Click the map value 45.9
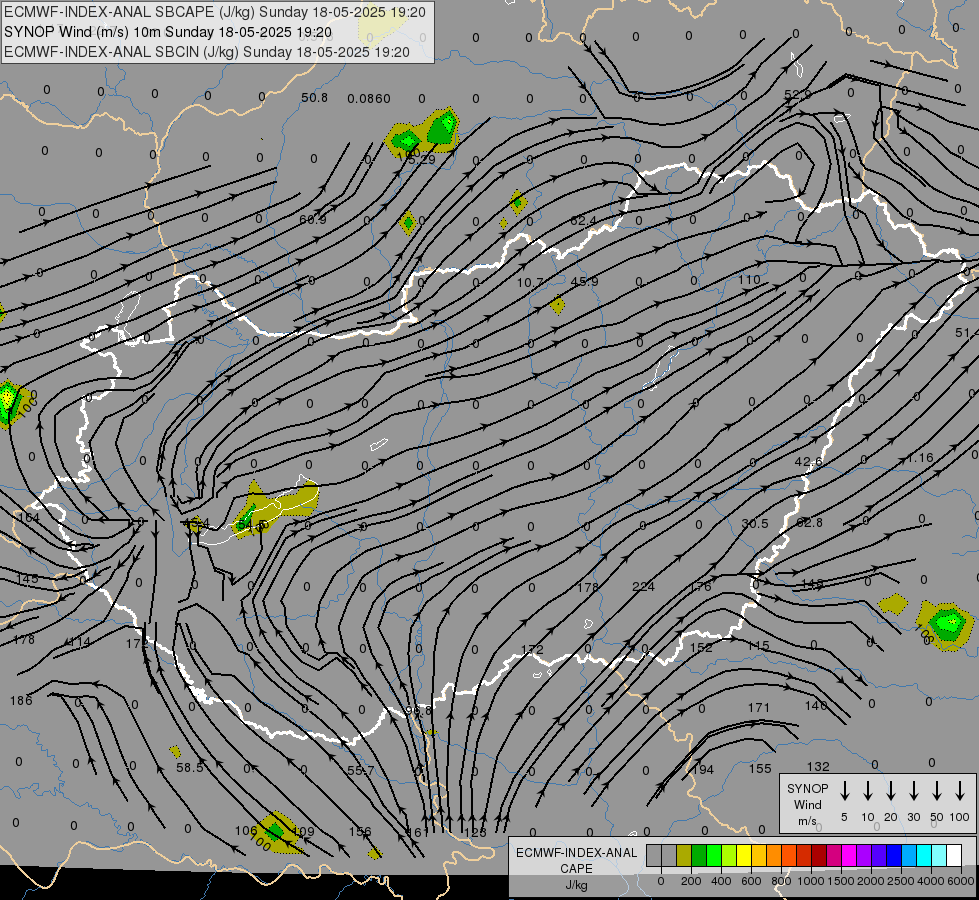The width and height of the screenshot is (979, 900). [584, 282]
